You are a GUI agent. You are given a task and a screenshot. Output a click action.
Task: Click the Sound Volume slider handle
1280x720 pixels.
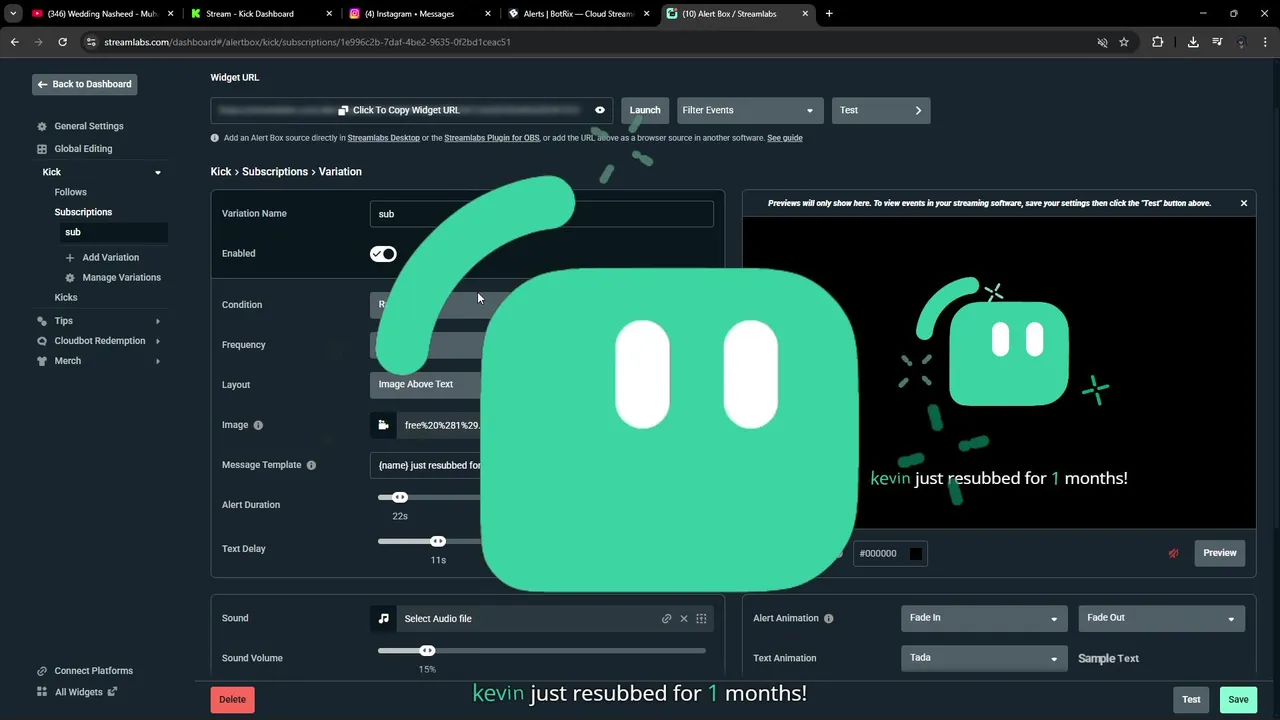[x=427, y=651]
